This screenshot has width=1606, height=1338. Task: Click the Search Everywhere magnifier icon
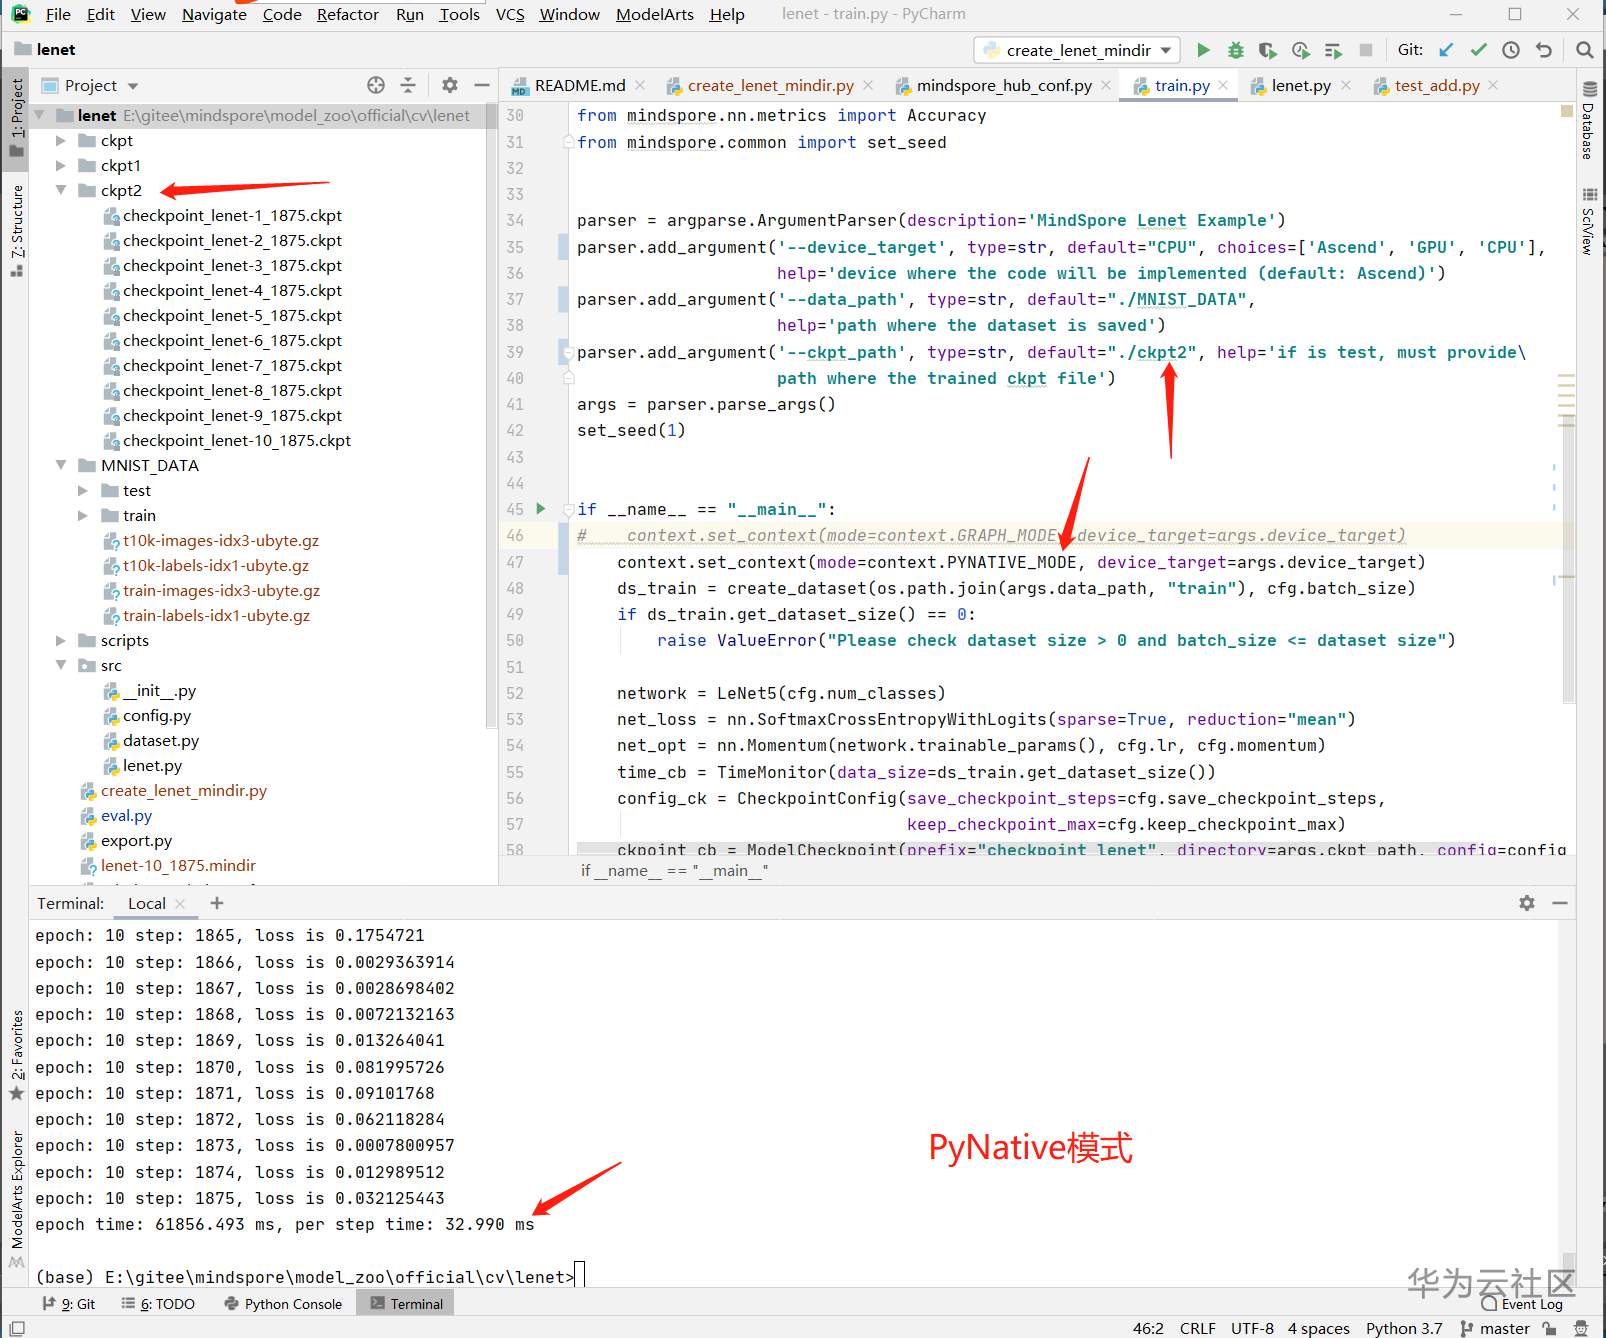click(x=1584, y=50)
